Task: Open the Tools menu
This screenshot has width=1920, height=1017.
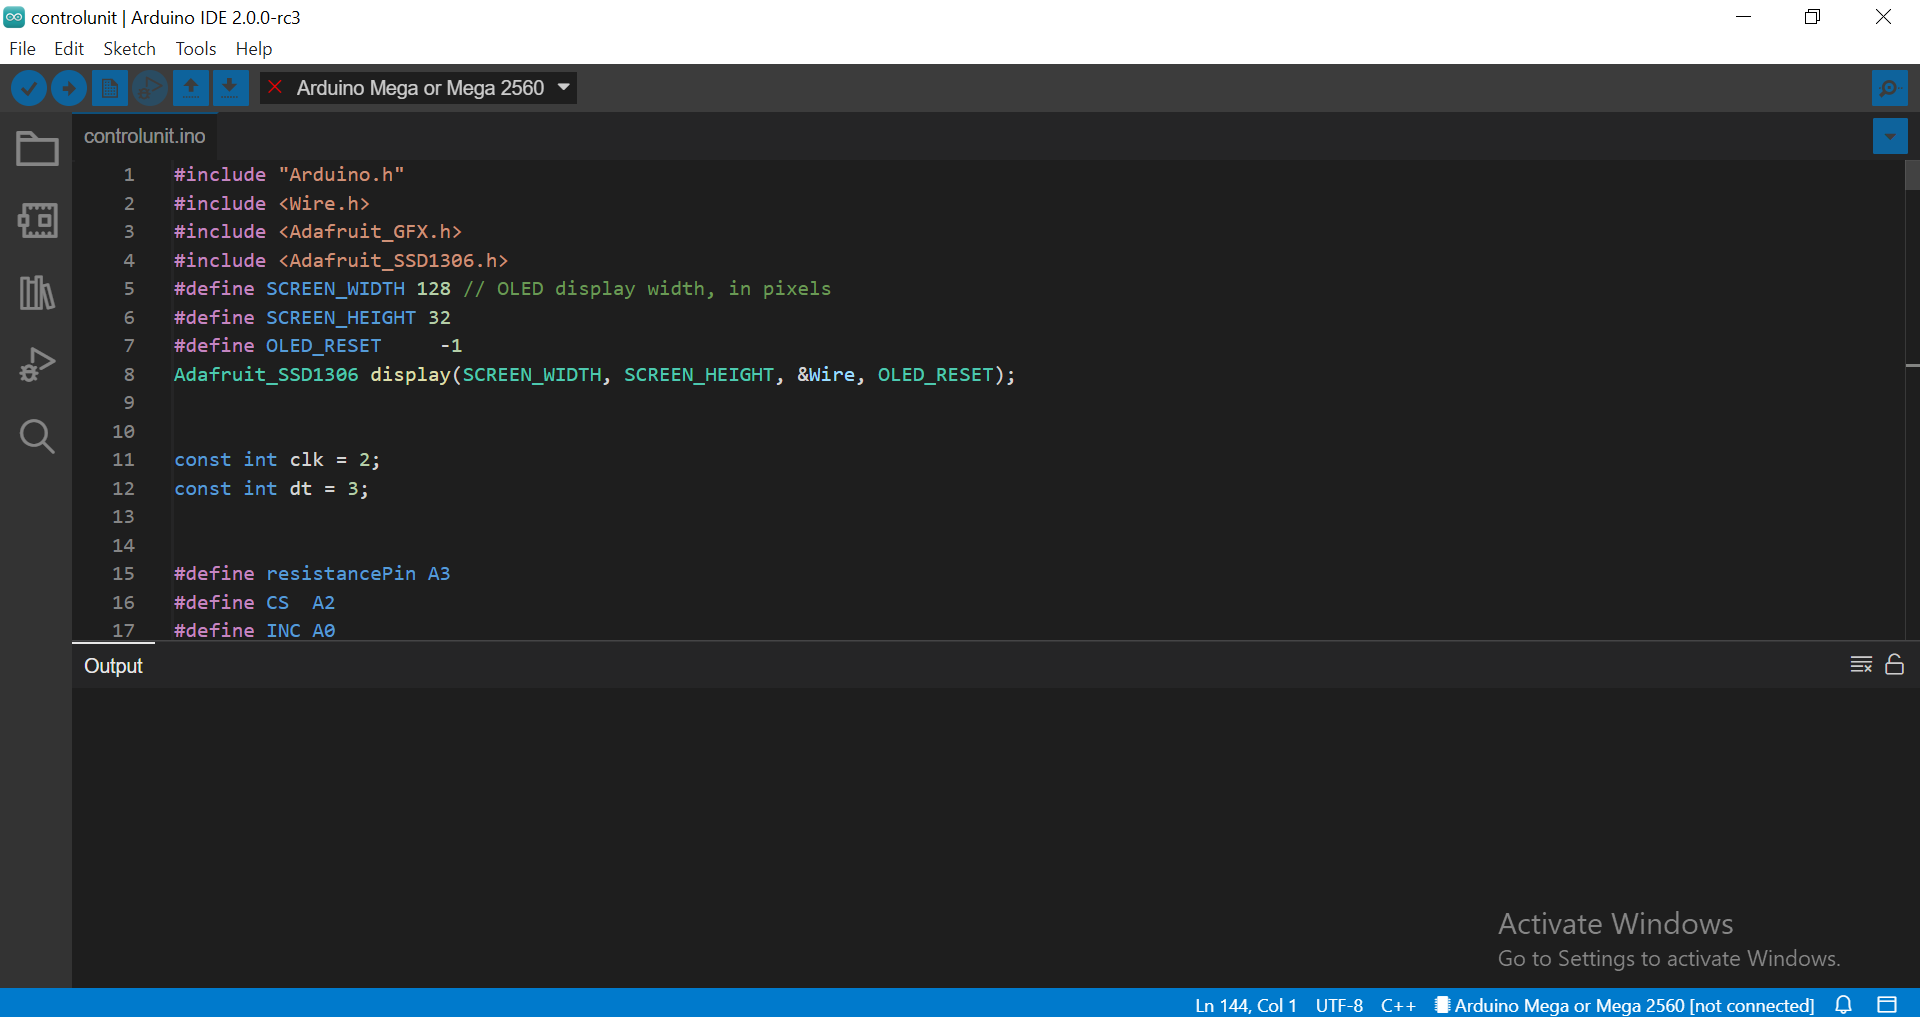Action: point(195,48)
